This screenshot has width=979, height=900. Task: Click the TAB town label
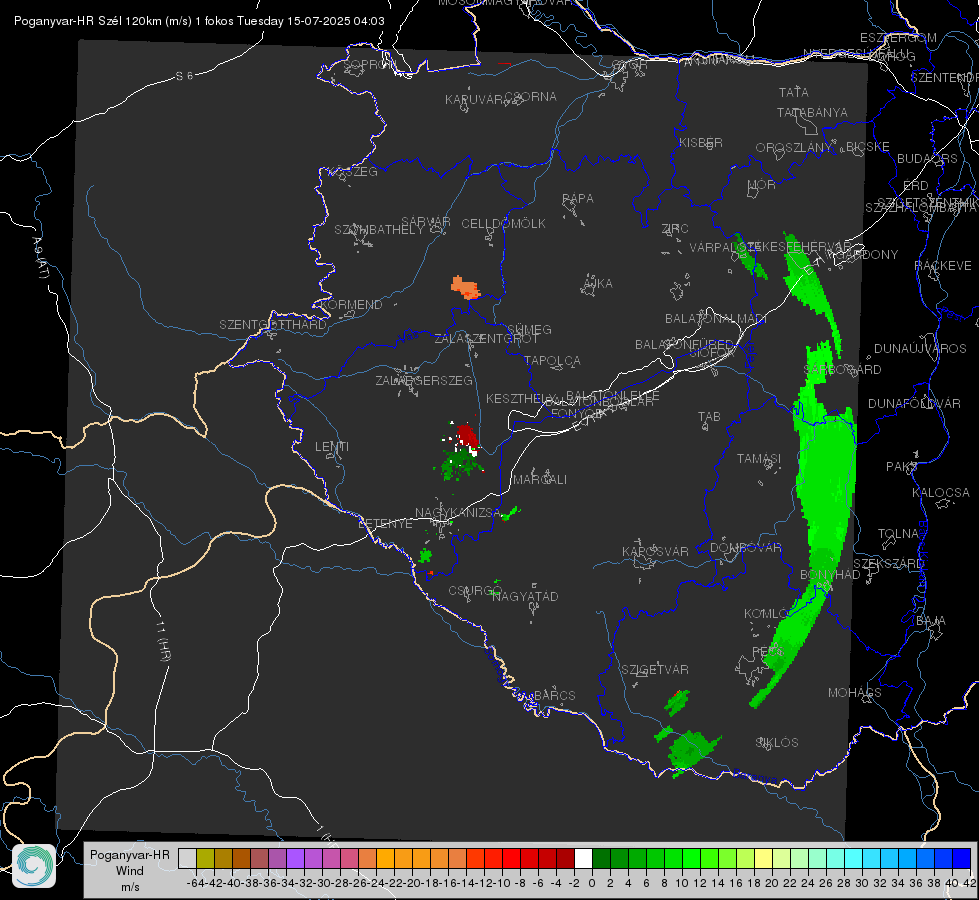[x=709, y=417]
